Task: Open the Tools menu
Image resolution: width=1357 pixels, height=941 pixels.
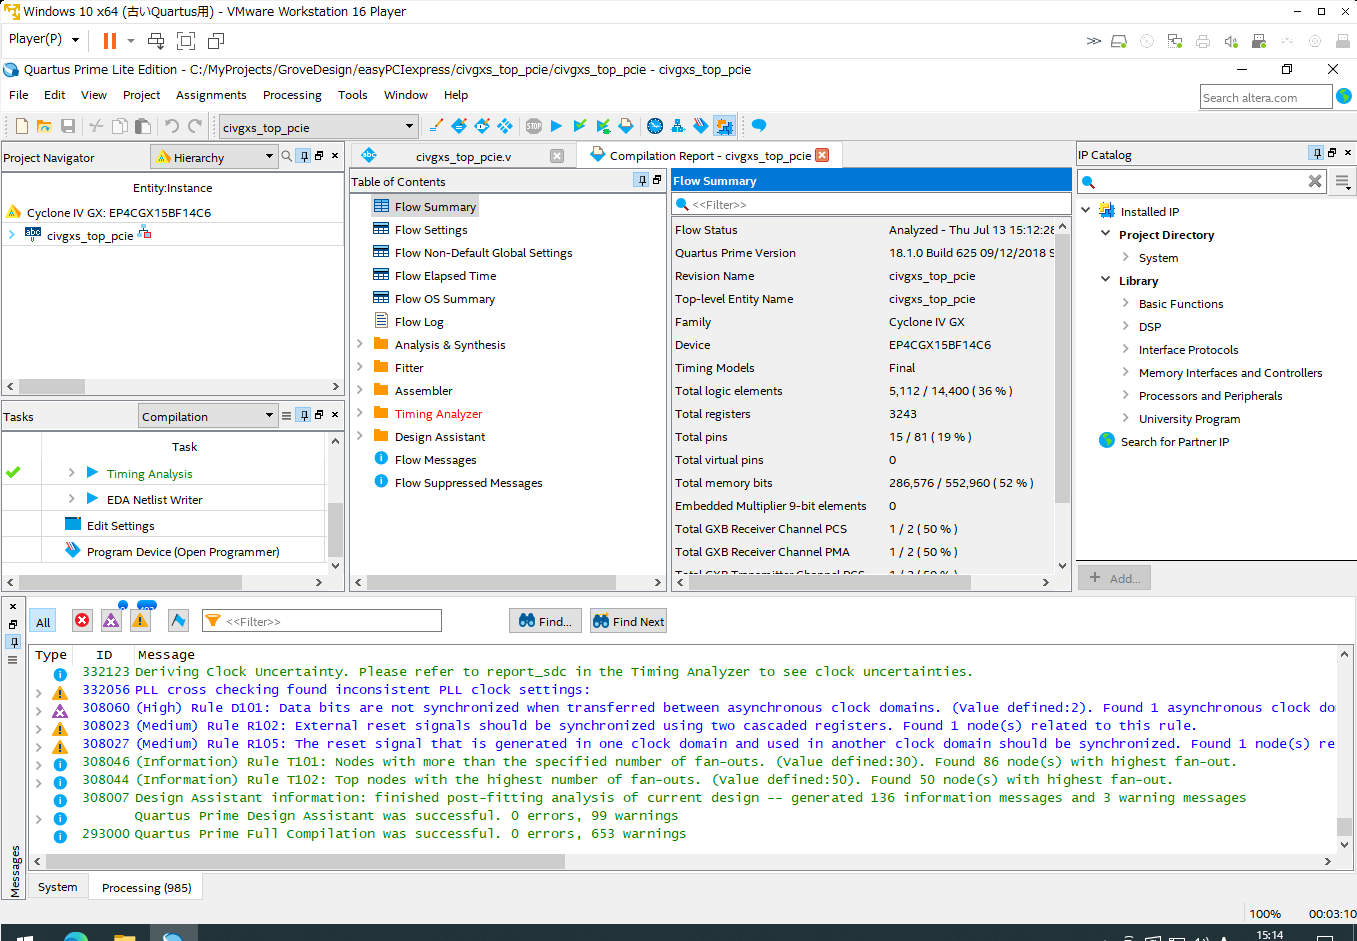Action: click(x=352, y=95)
